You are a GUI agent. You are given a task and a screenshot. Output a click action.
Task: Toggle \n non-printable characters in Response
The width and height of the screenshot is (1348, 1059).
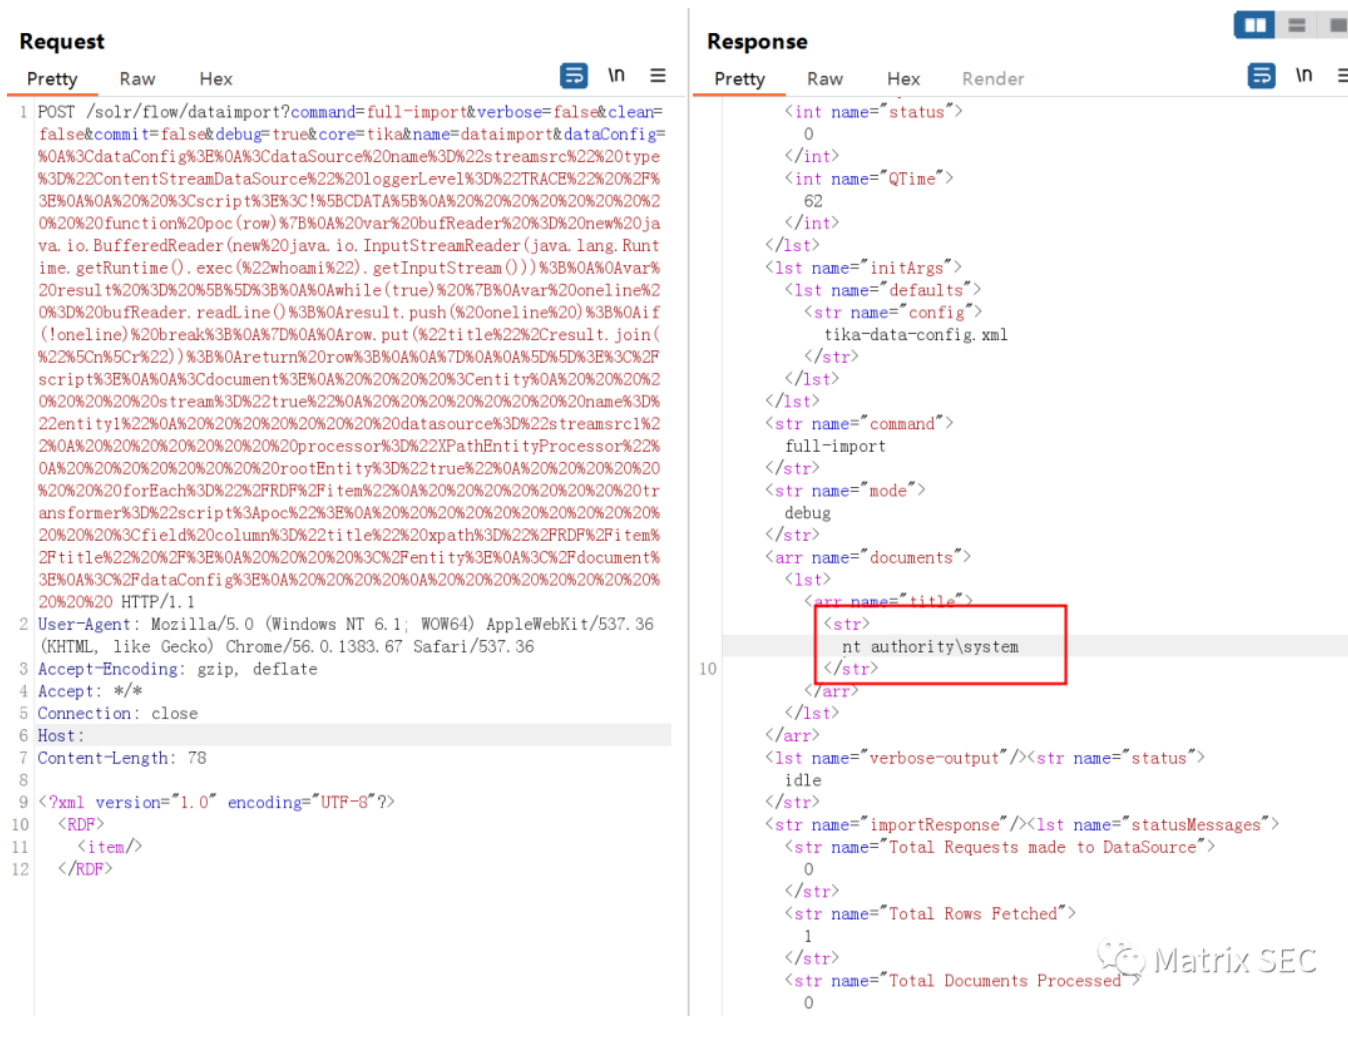tap(1304, 75)
